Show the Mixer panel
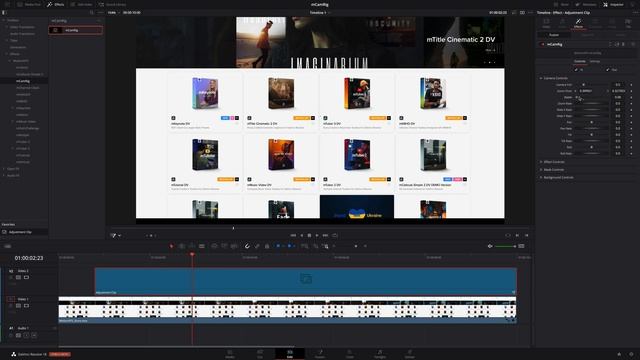Screen dimensions: 640x360 [561, 4]
